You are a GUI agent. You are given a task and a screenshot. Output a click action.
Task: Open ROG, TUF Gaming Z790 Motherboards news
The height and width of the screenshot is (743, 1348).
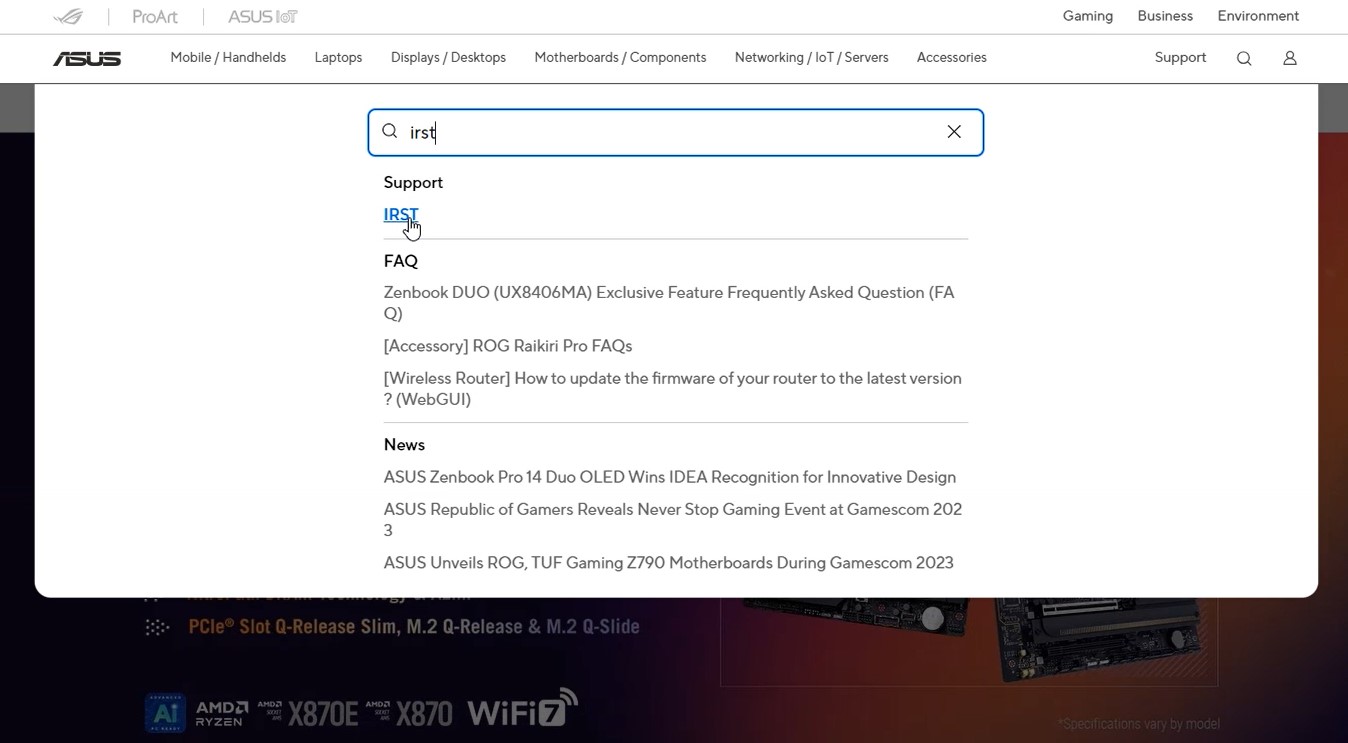[669, 563]
